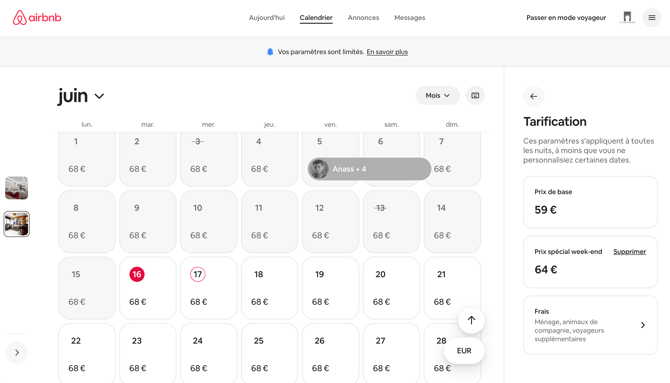Select June 11 day cell
The height and width of the screenshot is (383, 670).
coord(270,221)
